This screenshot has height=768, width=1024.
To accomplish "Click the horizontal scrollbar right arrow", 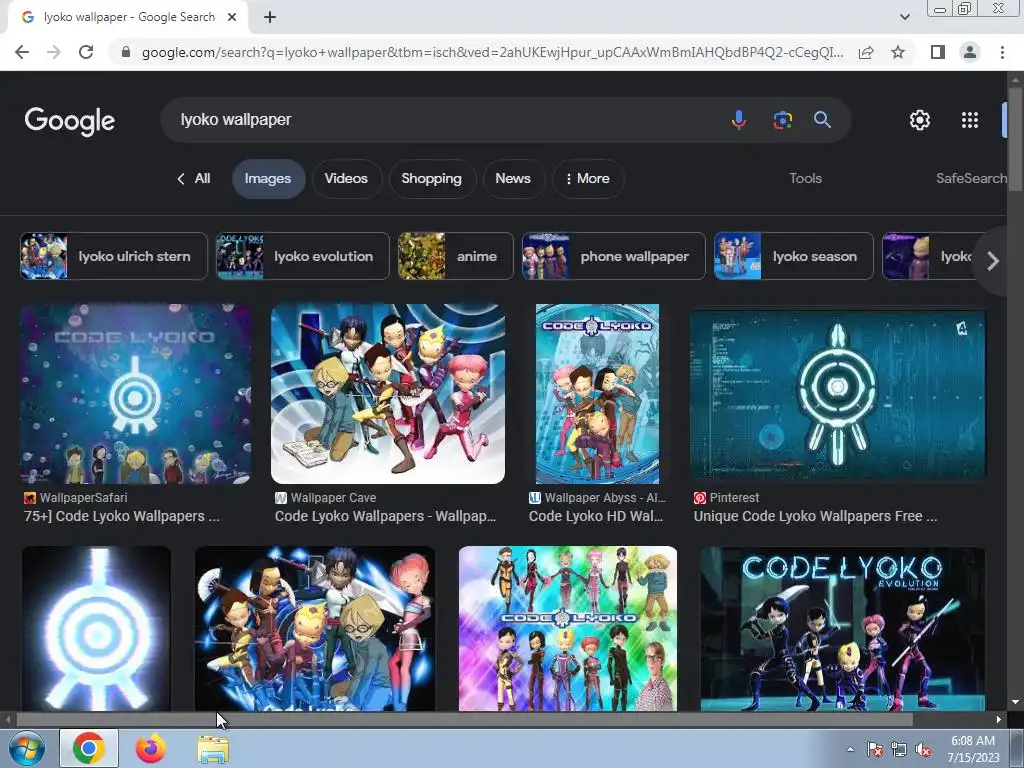I will click(999, 720).
